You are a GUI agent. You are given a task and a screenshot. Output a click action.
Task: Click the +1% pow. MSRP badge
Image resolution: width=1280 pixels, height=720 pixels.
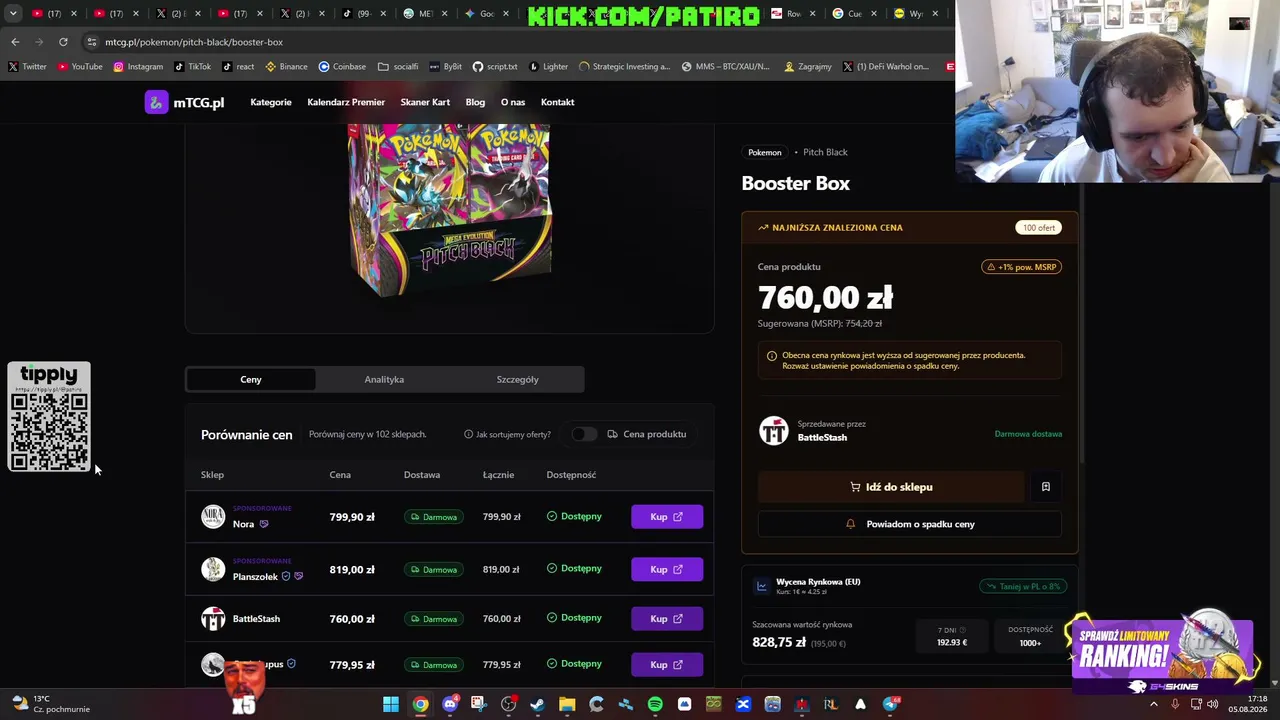point(1021,267)
